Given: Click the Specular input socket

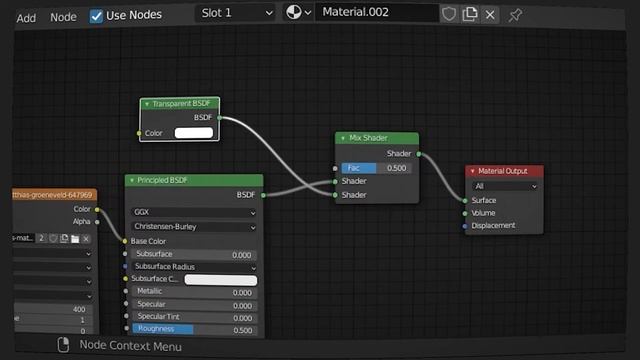Looking at the screenshot, I should click(126, 304).
